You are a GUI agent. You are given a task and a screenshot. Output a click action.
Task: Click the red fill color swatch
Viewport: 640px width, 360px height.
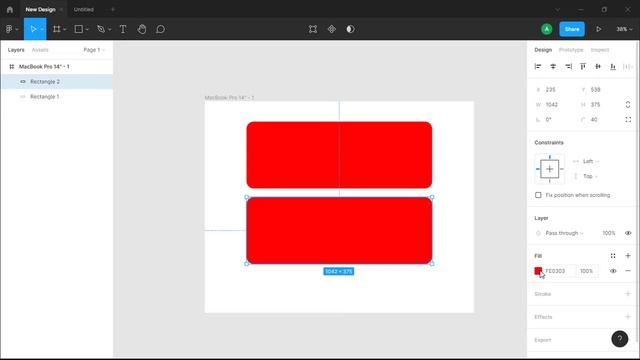tap(538, 271)
